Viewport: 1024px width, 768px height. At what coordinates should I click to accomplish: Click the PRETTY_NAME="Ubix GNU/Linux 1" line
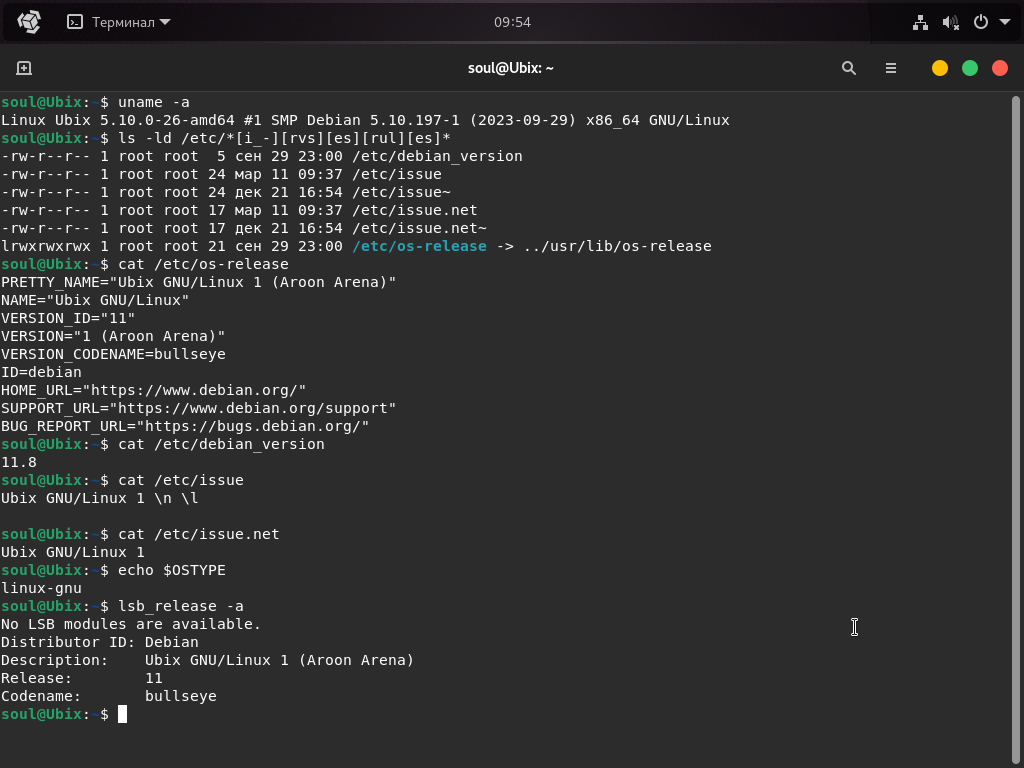[199, 282]
